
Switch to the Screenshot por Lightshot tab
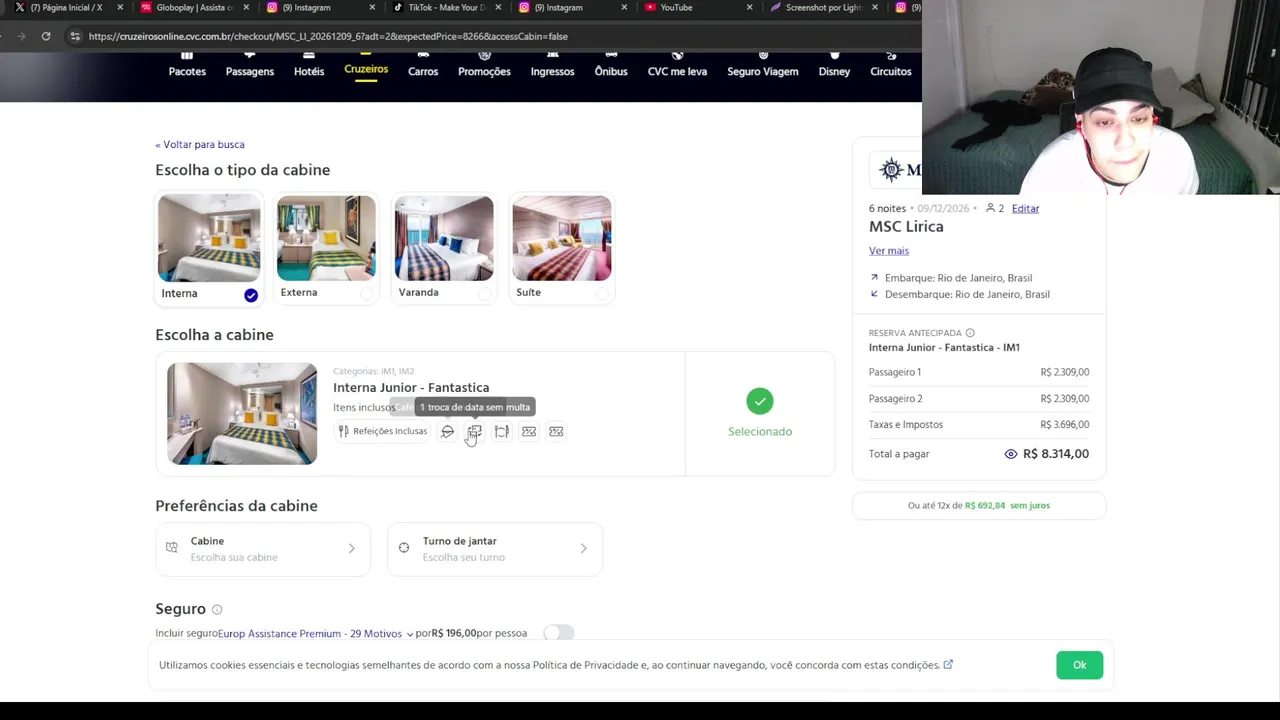822,7
